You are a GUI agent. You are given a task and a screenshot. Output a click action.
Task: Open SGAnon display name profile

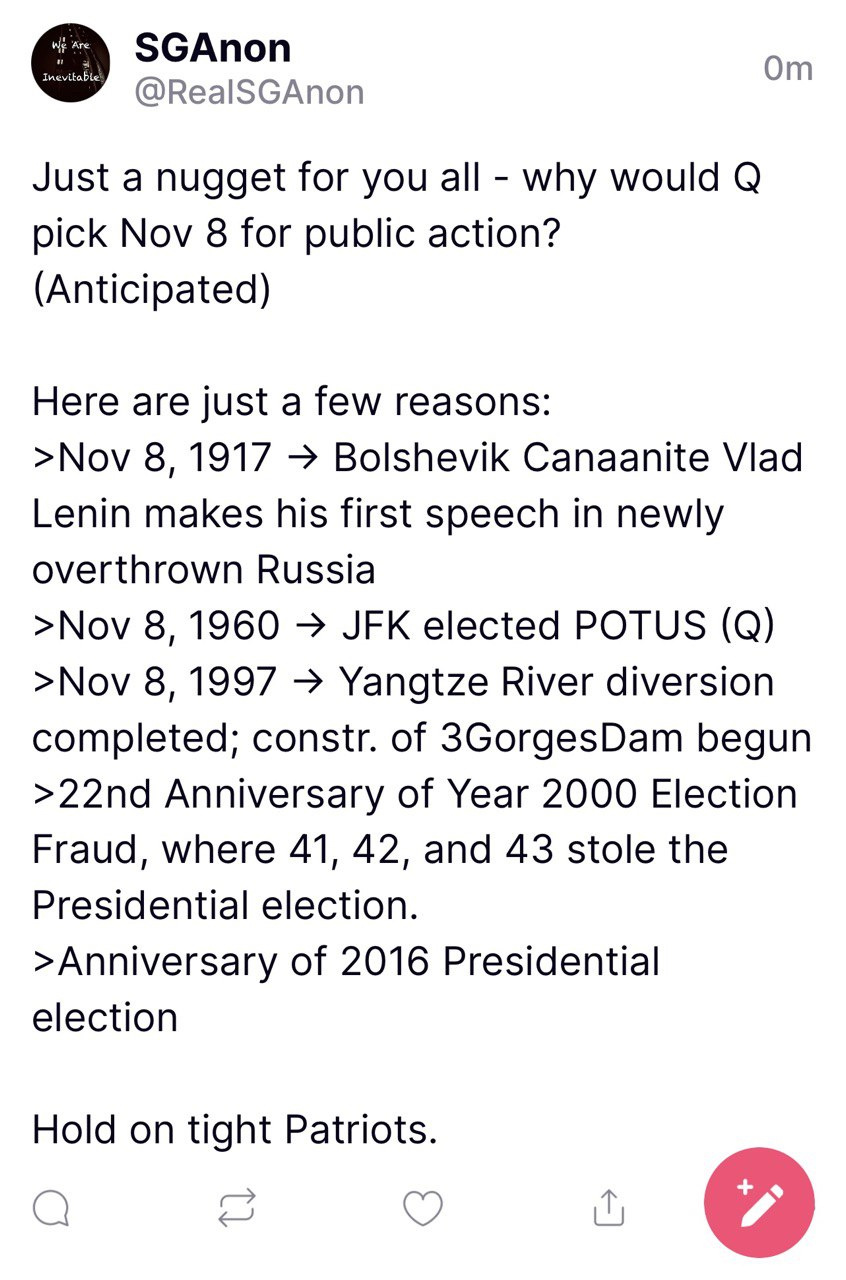[x=212, y=47]
